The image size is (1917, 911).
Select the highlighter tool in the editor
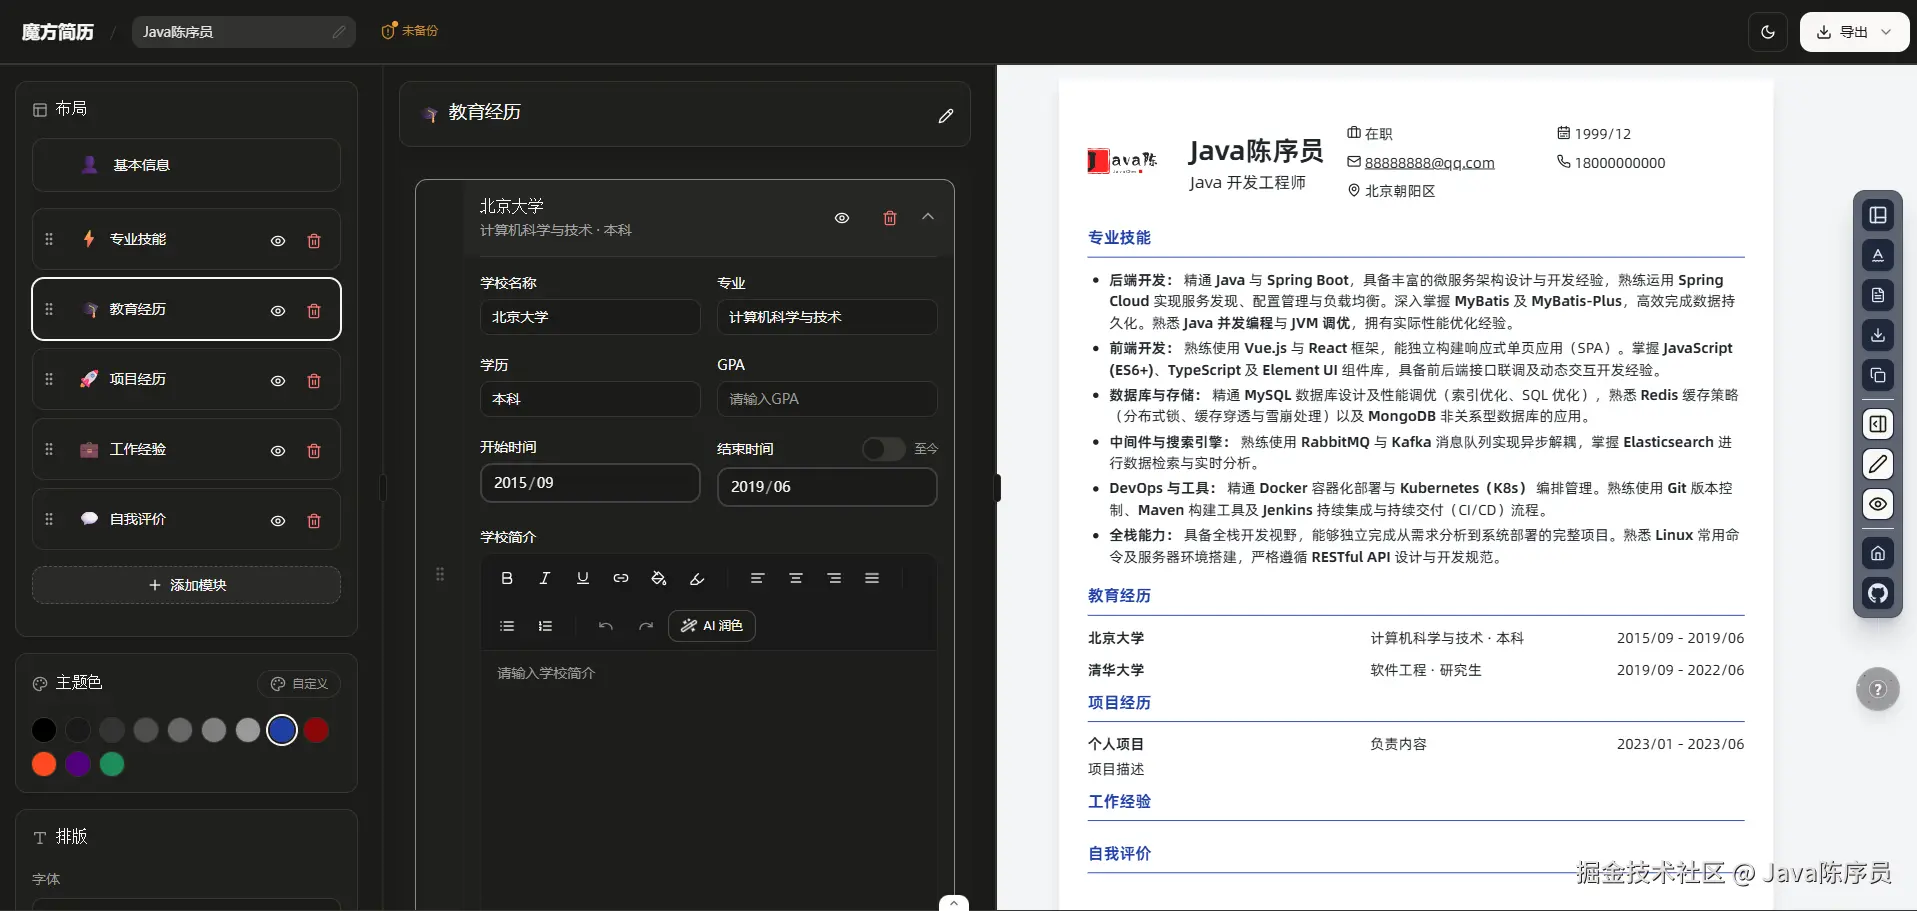697,578
